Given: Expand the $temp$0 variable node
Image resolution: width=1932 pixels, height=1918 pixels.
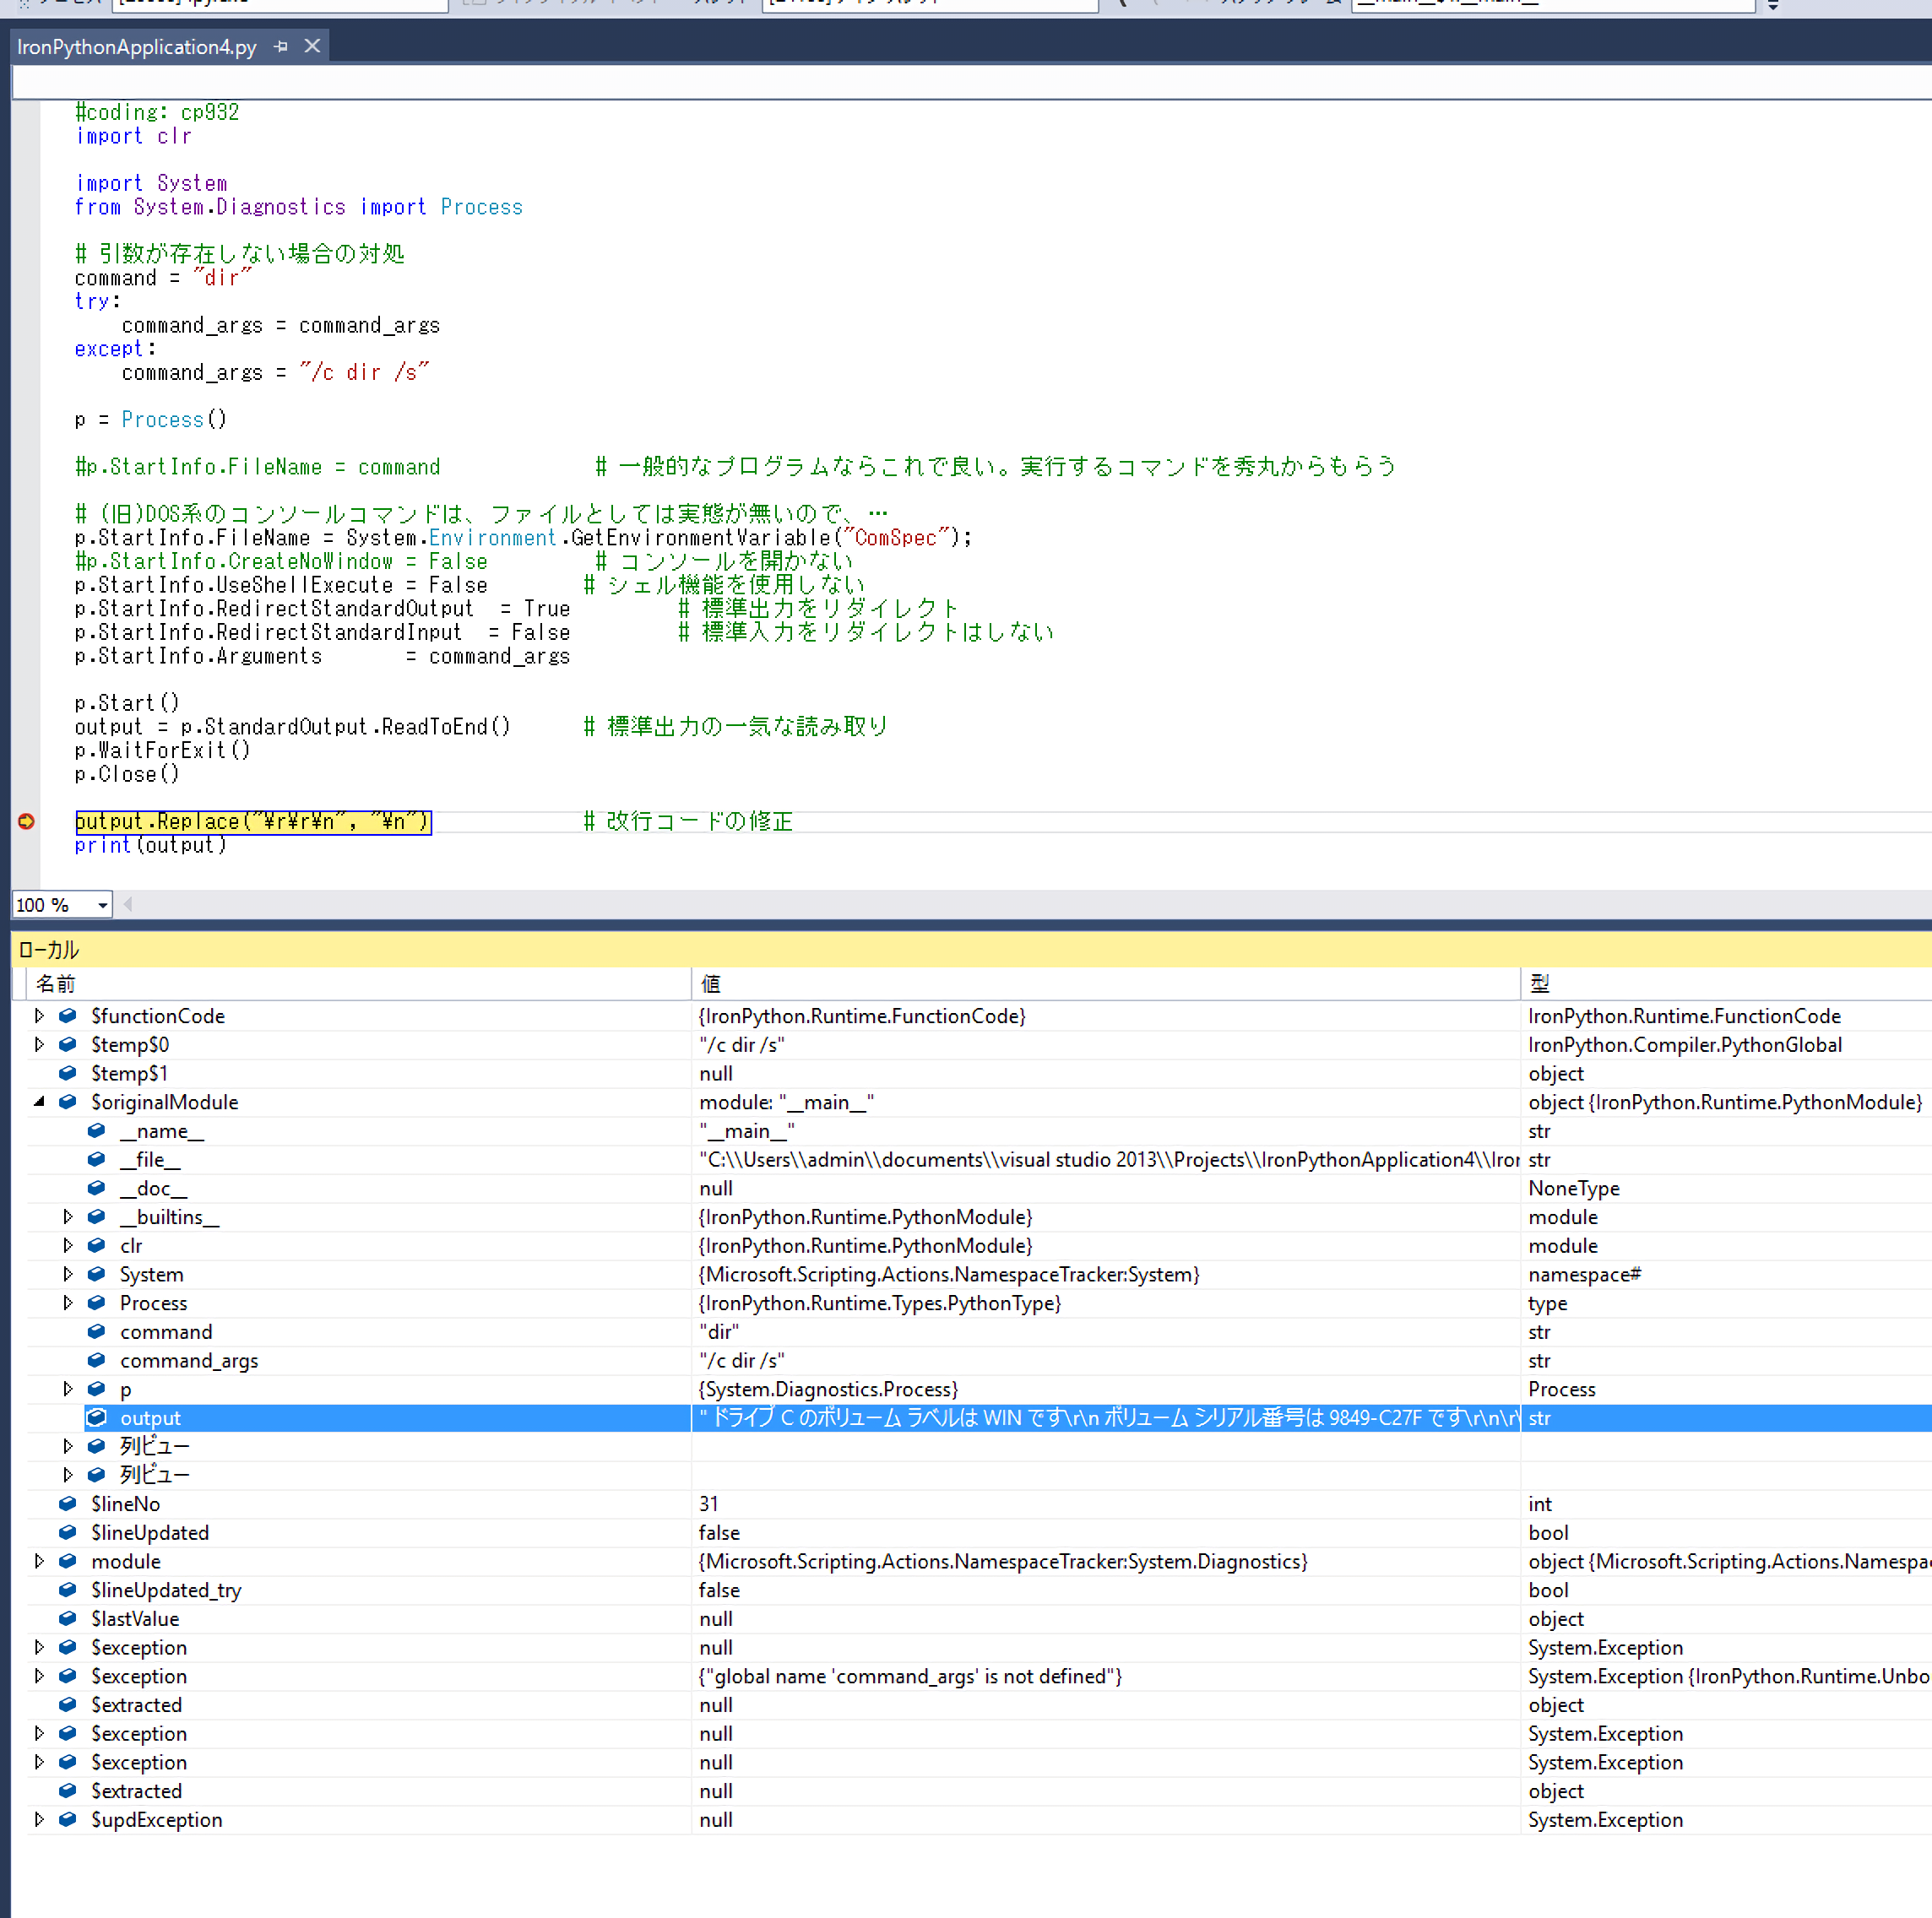Looking at the screenshot, I should tap(39, 1044).
